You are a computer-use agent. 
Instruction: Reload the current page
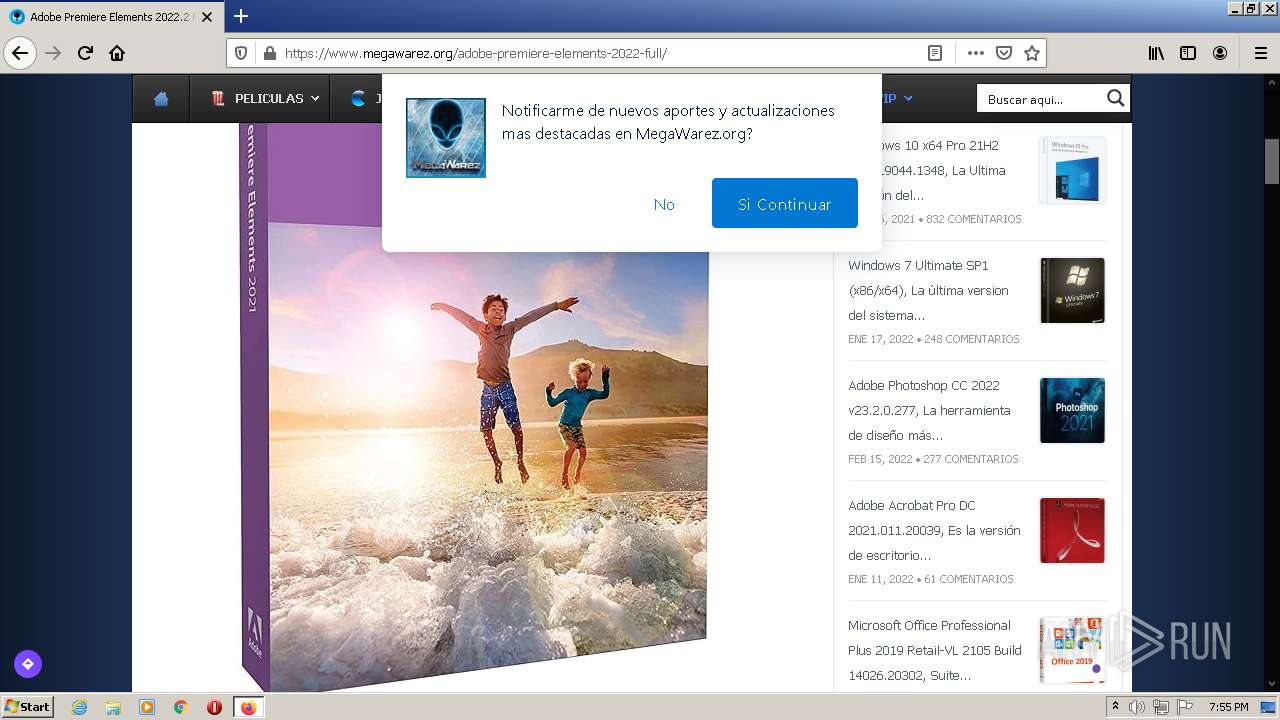tap(85, 53)
